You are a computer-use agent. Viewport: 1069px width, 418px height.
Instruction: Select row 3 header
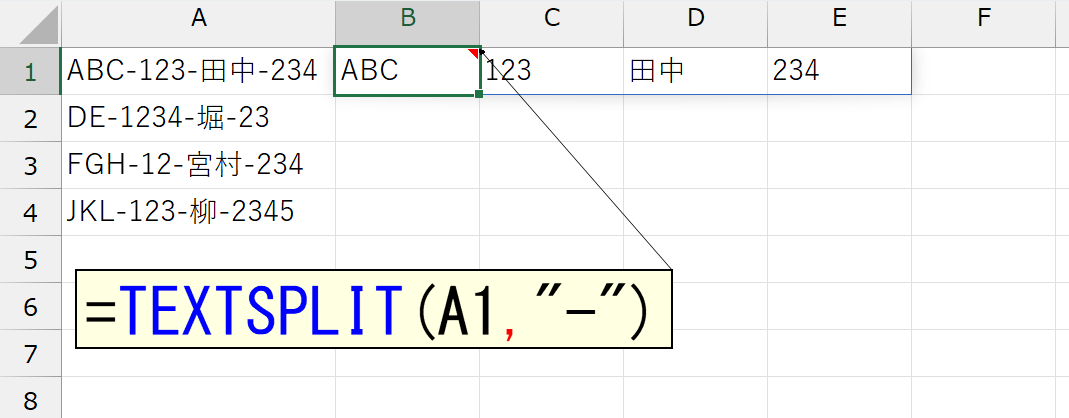pos(31,165)
